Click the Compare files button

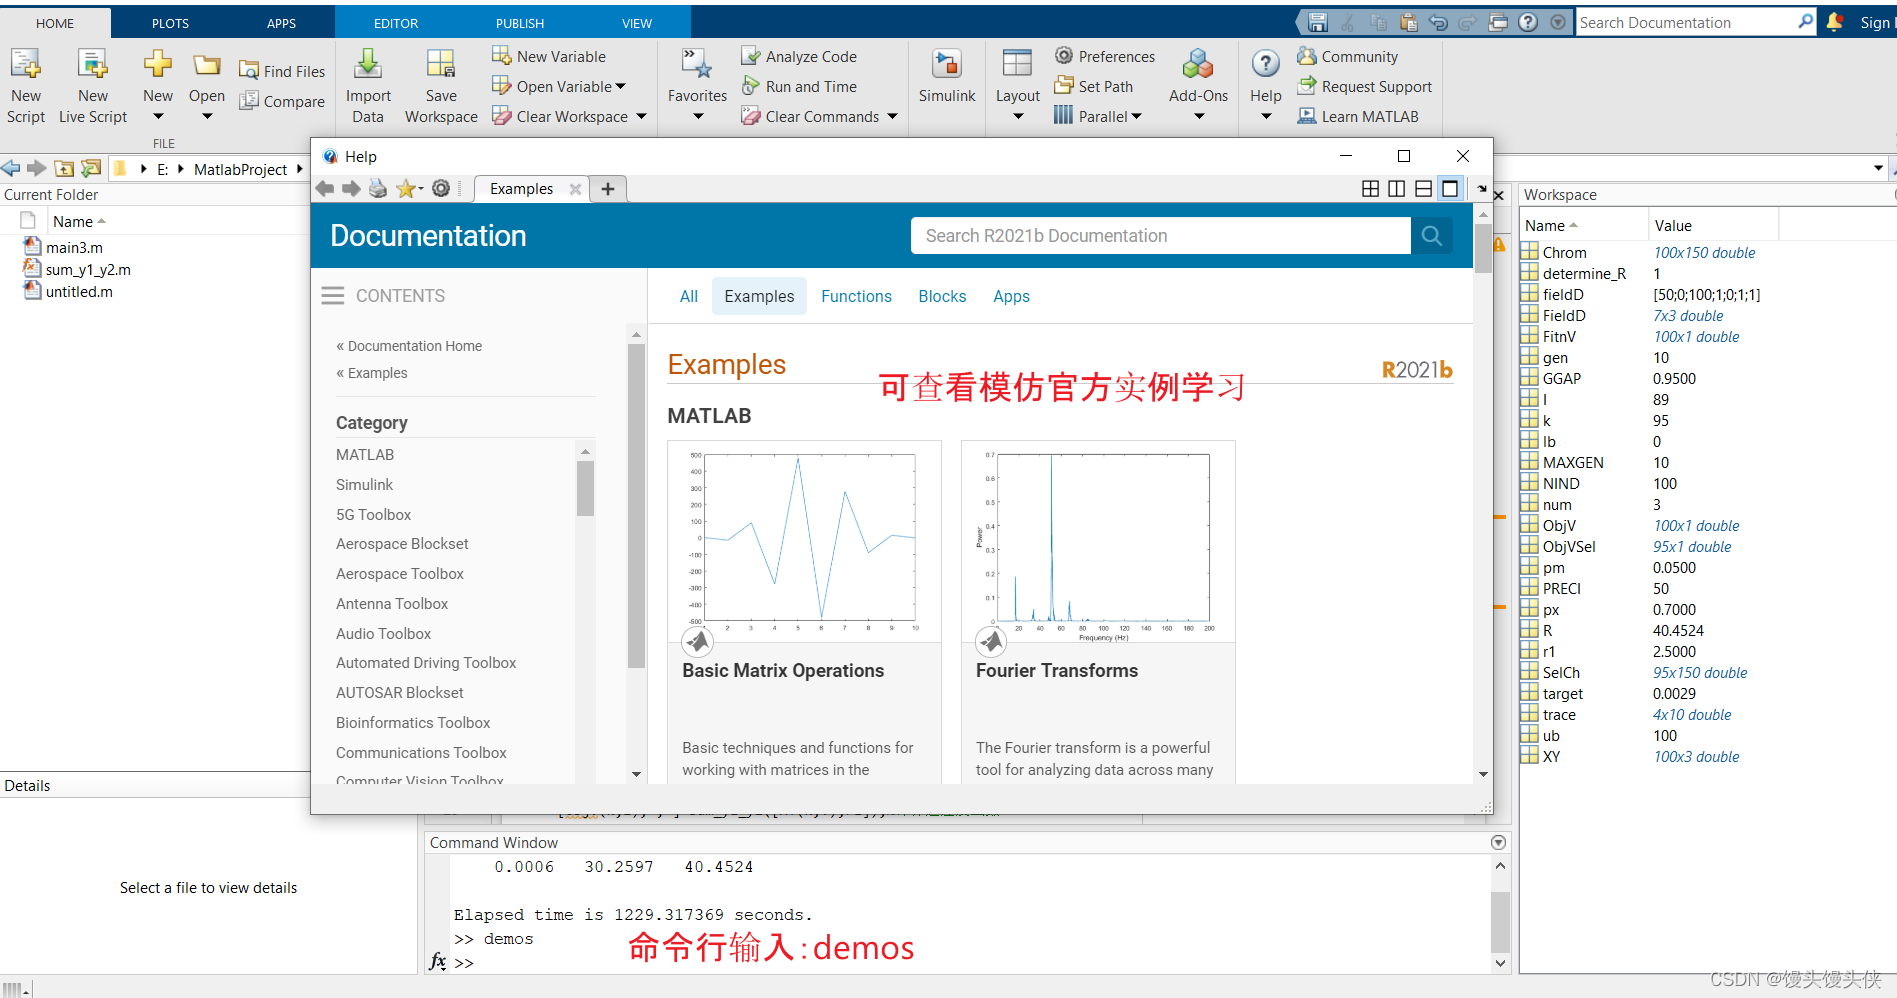click(282, 101)
